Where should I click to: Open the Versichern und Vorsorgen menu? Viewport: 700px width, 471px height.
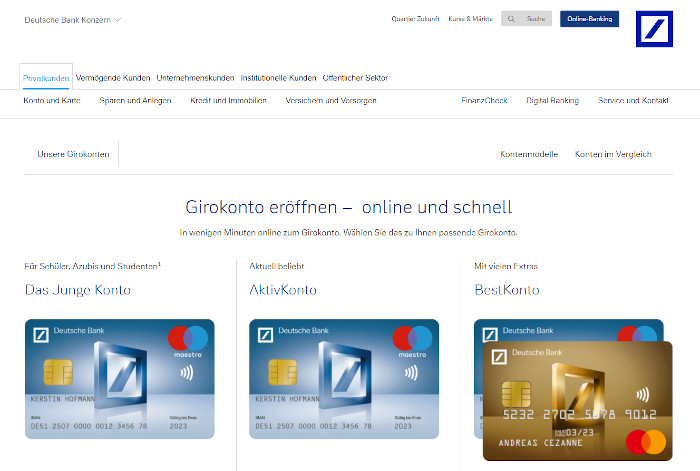[x=331, y=100]
